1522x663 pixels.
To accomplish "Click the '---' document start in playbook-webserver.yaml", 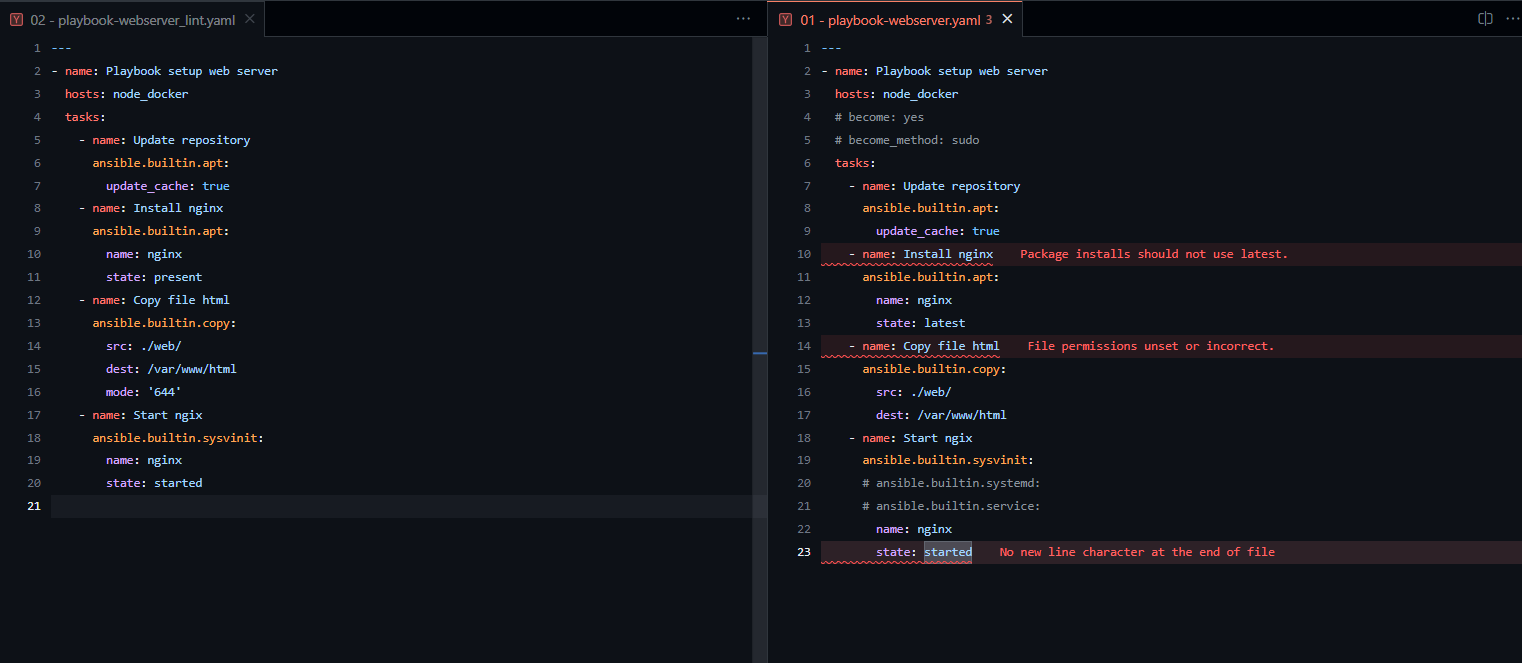I will (x=831, y=48).
